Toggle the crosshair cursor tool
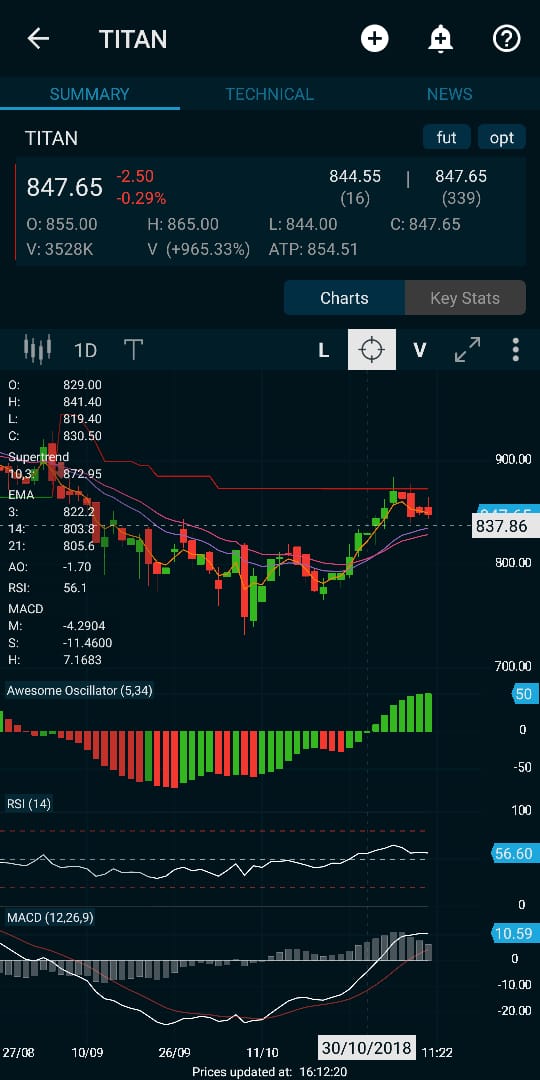540x1080 pixels. [x=372, y=350]
